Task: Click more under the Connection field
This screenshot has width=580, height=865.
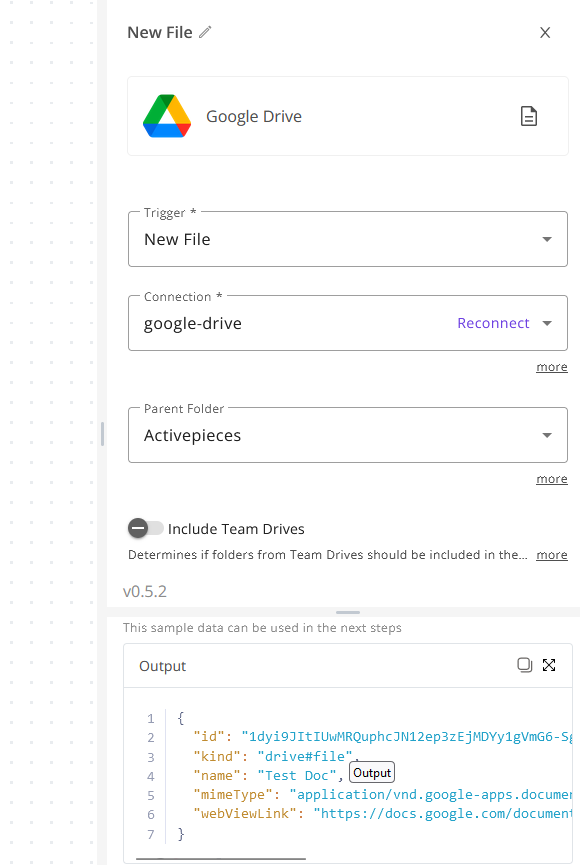Action: [x=552, y=367]
